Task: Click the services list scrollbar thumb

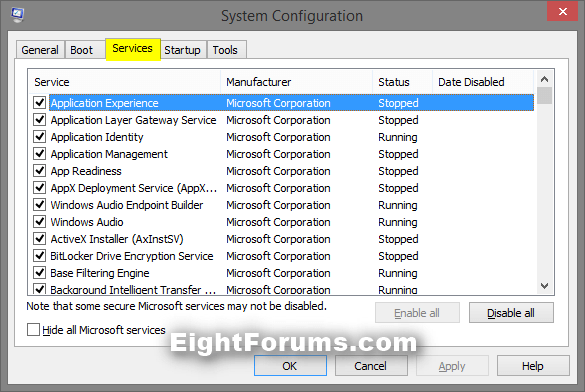Action: tap(544, 95)
